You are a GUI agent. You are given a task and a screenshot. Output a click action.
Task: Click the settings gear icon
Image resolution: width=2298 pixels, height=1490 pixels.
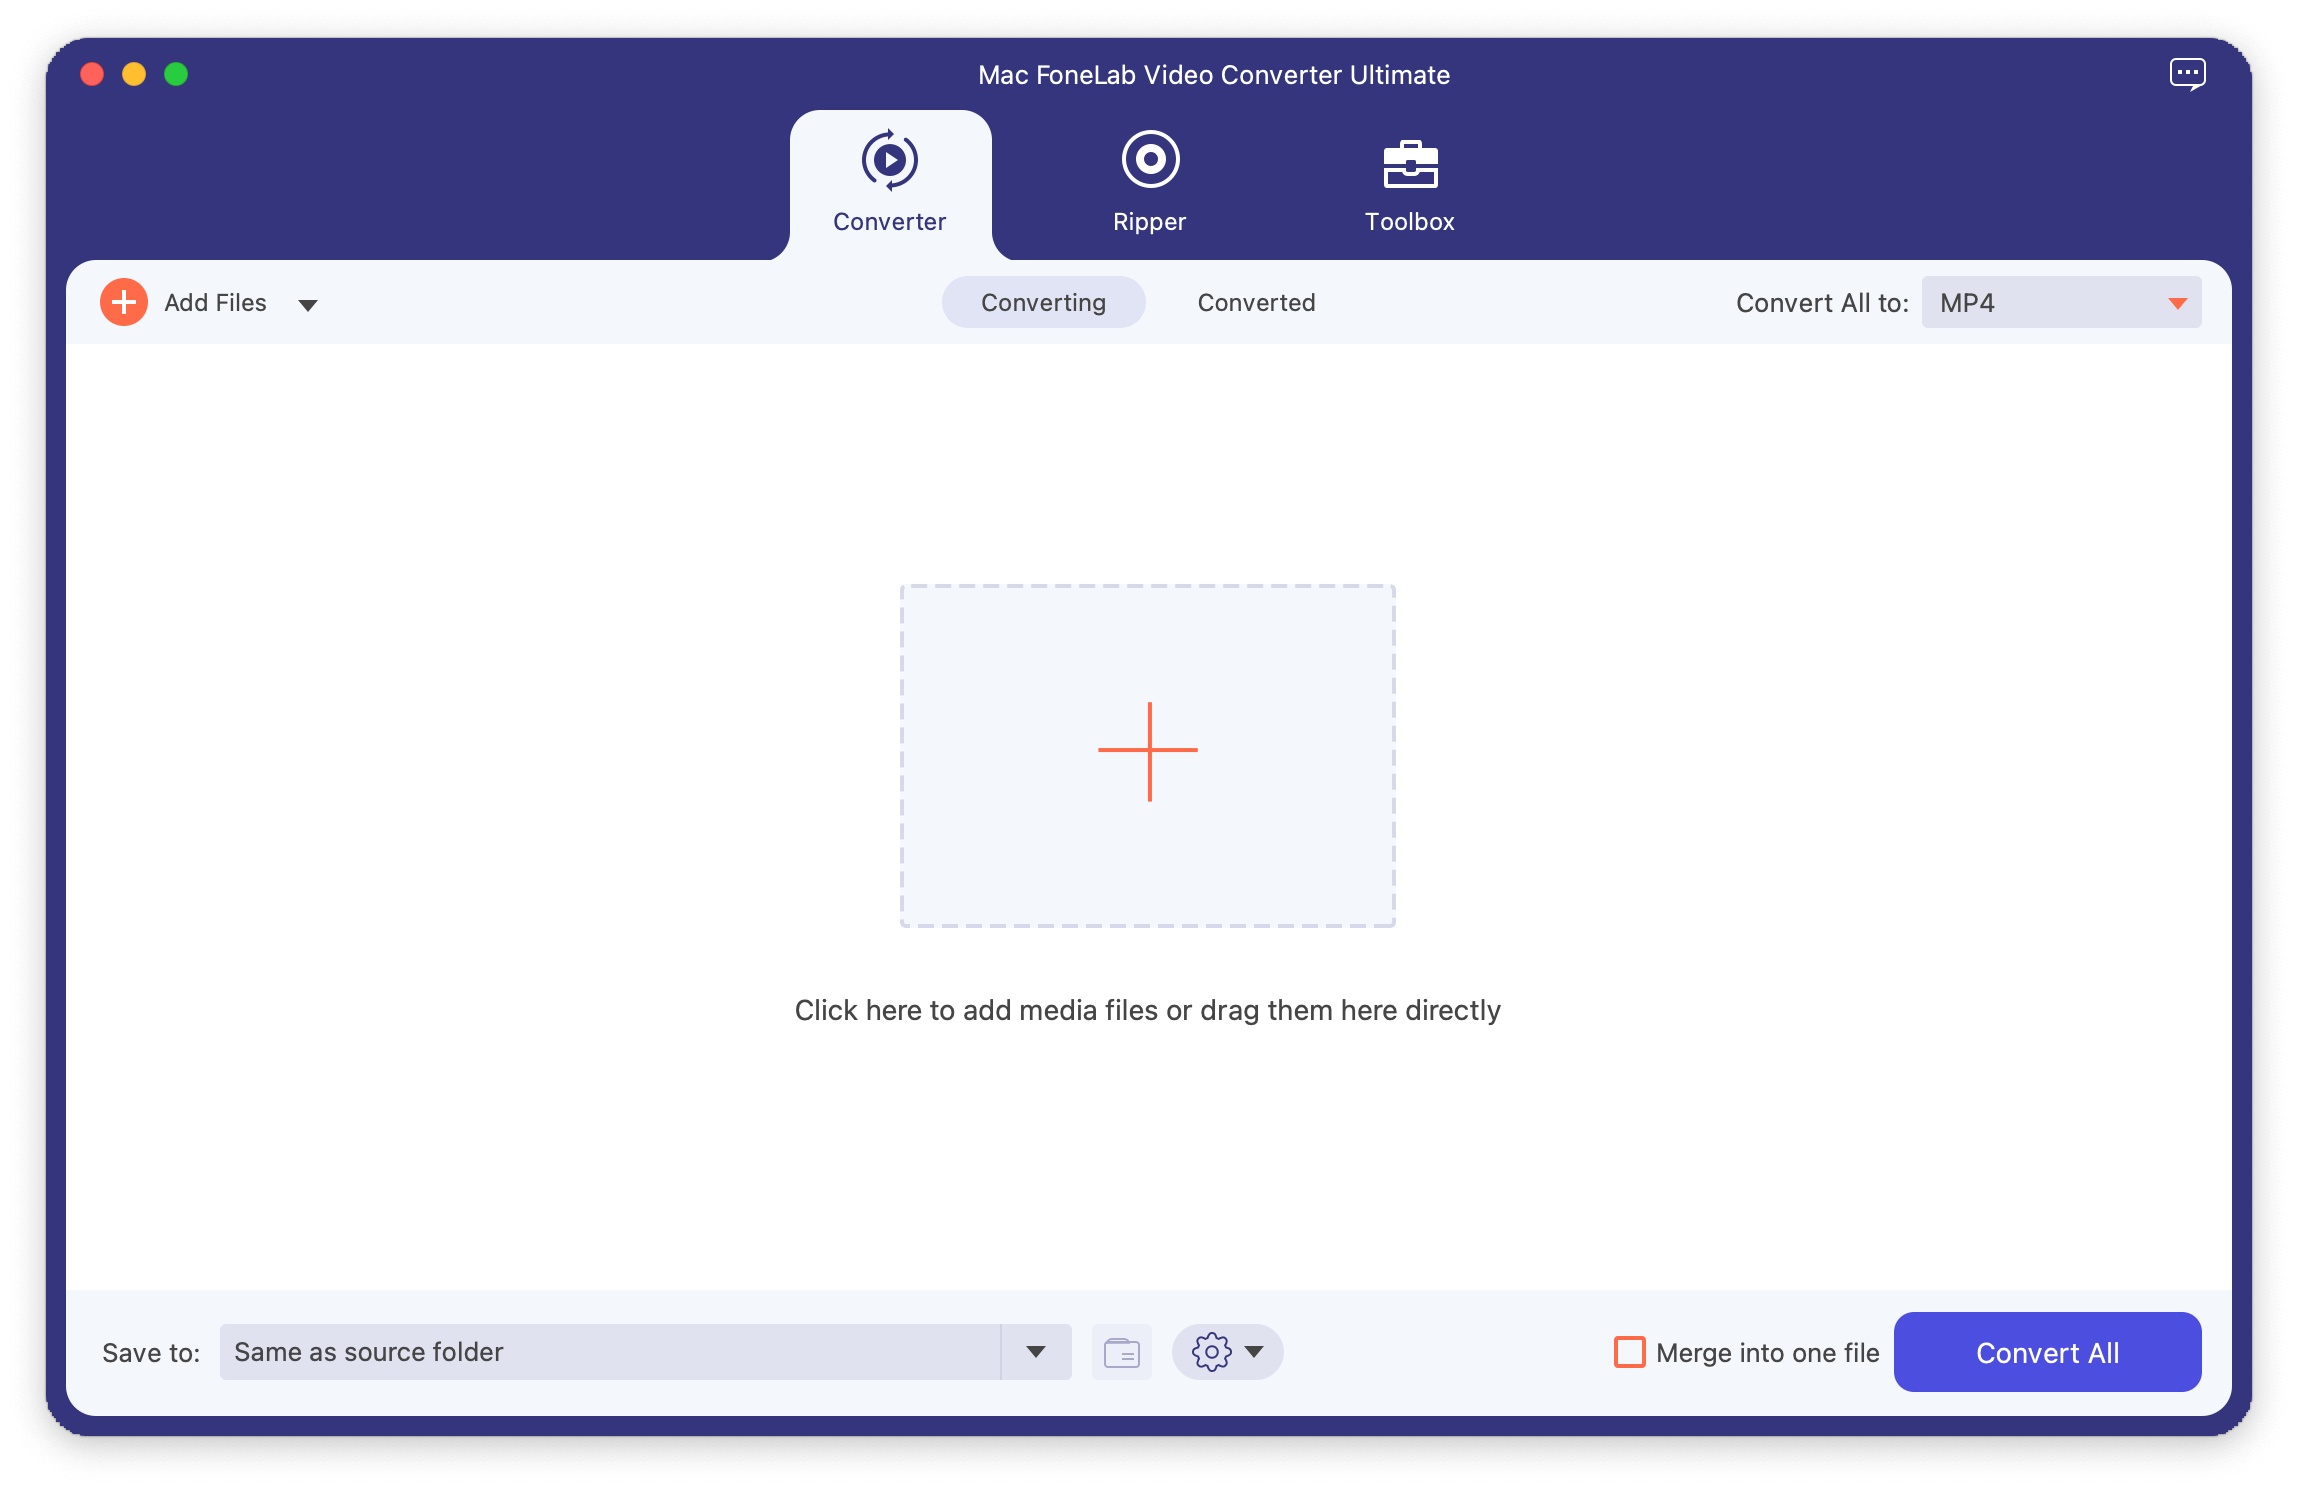point(1211,1352)
